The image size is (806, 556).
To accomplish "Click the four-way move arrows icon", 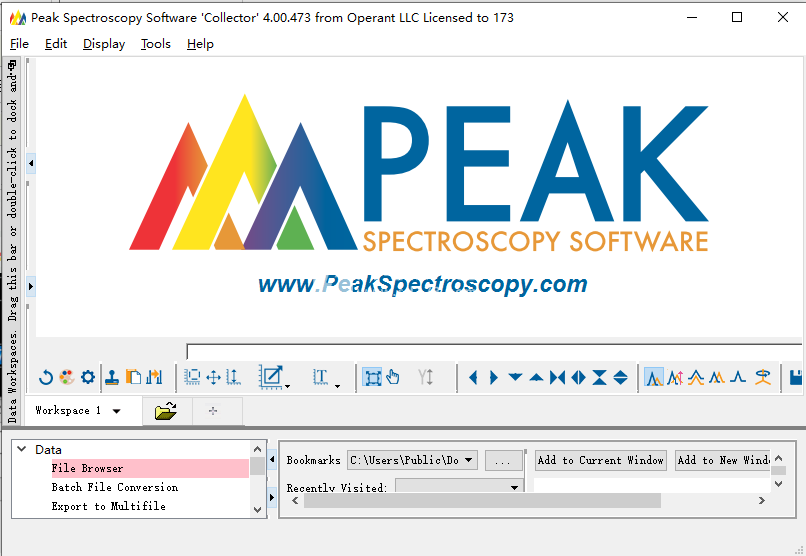I will tap(213, 378).
